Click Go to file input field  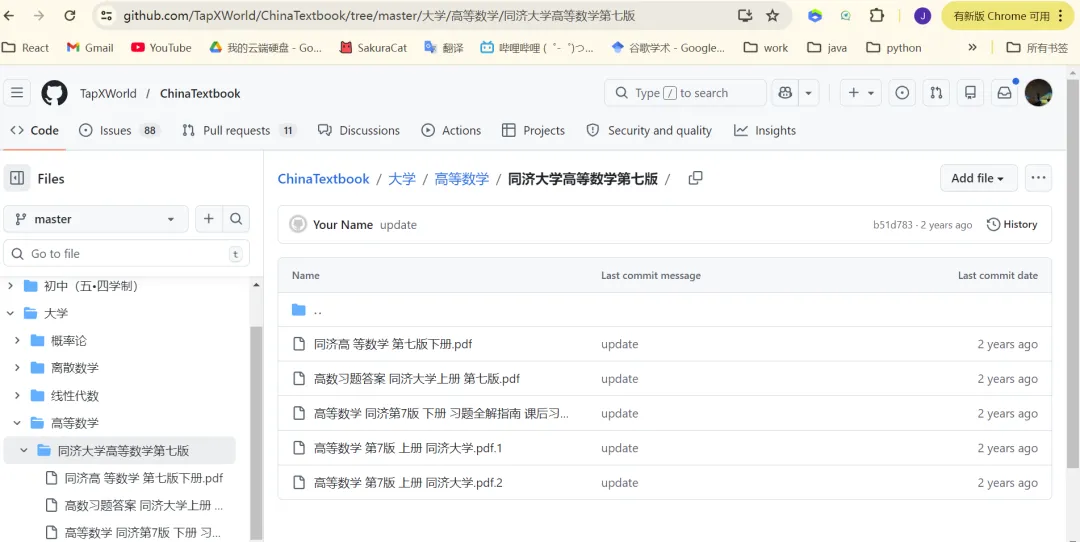coord(127,253)
